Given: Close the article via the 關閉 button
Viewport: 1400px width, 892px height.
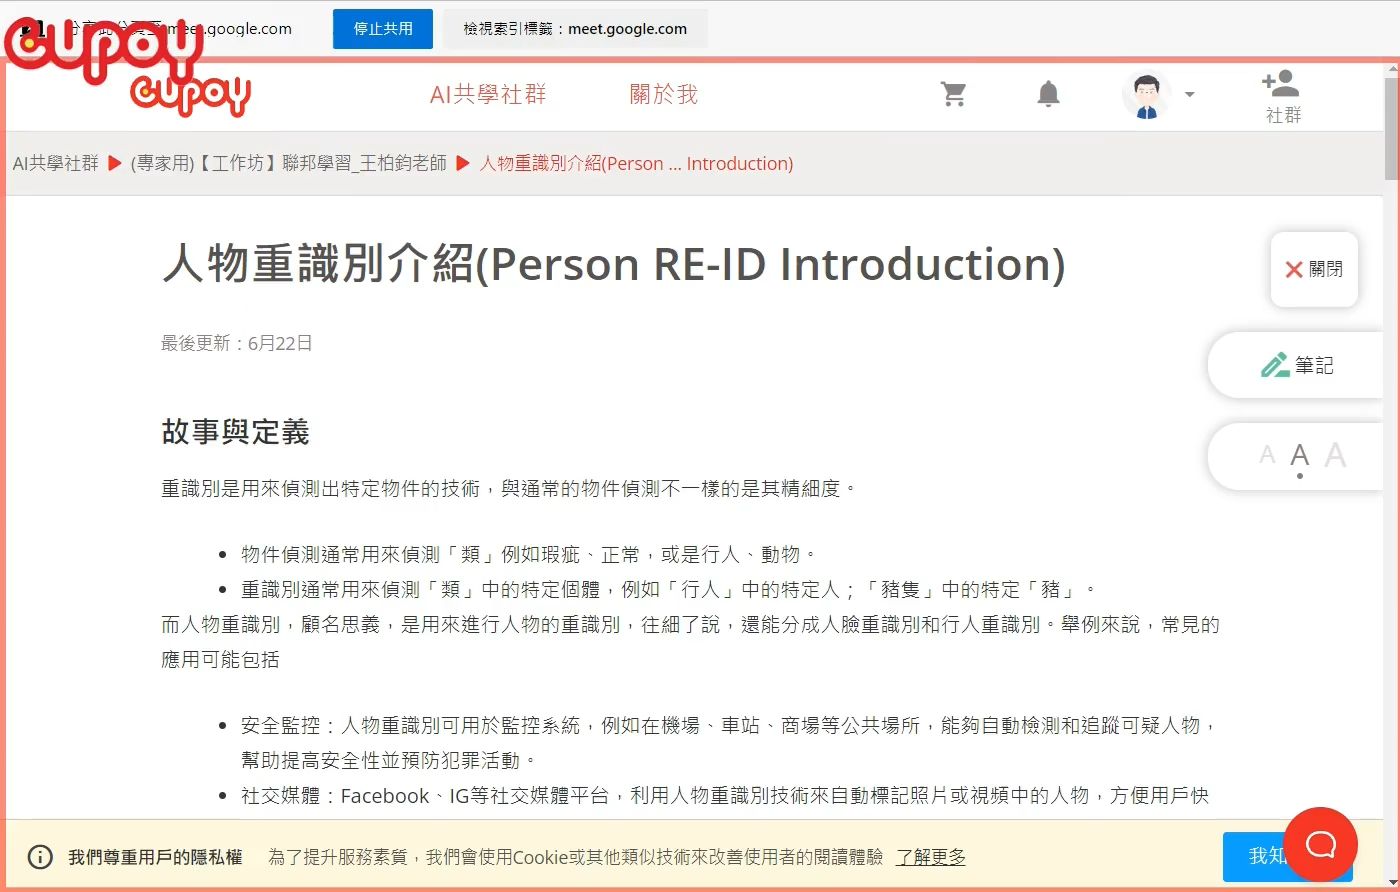Looking at the screenshot, I should point(1313,269).
